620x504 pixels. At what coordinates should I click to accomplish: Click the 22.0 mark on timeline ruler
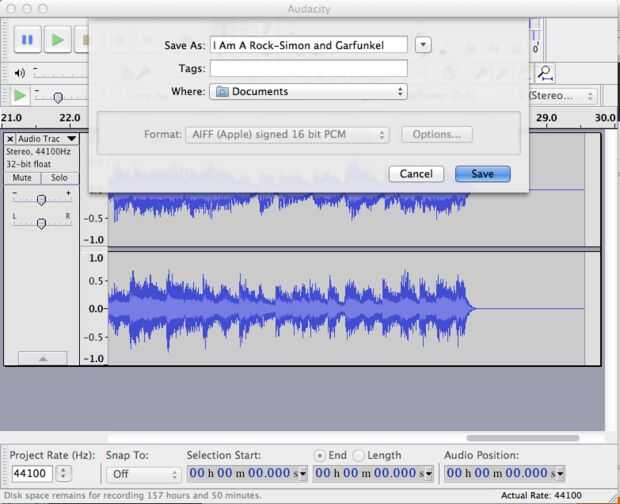(x=70, y=118)
